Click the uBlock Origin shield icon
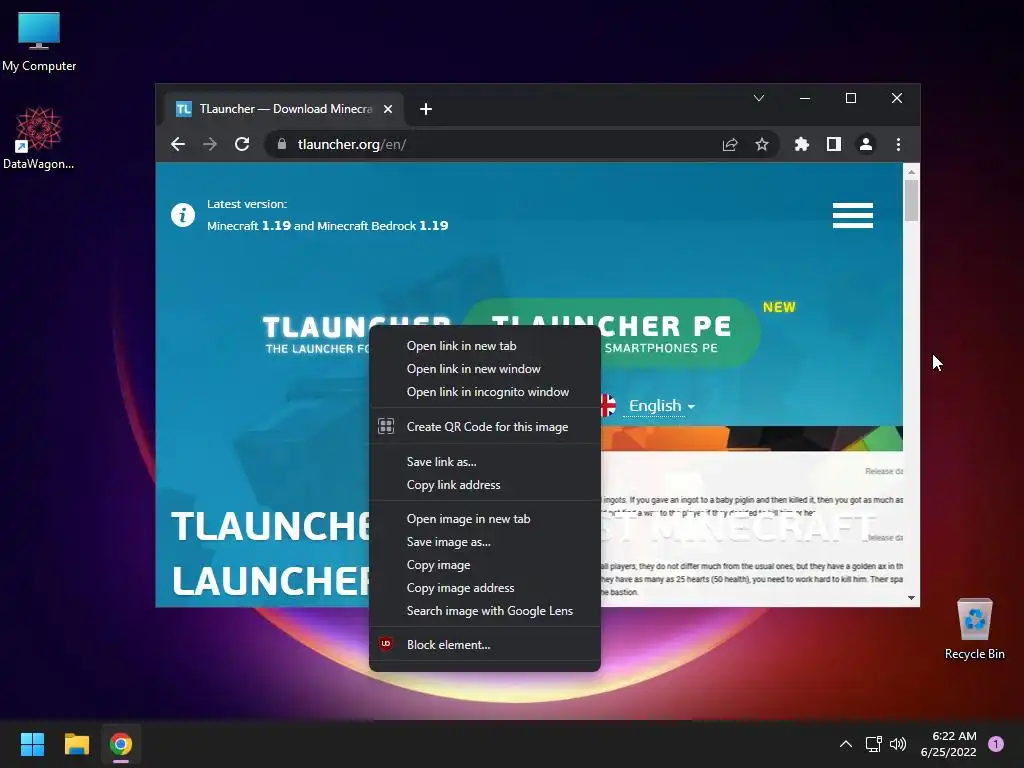Screen dimensions: 1024x768 (x=386, y=645)
